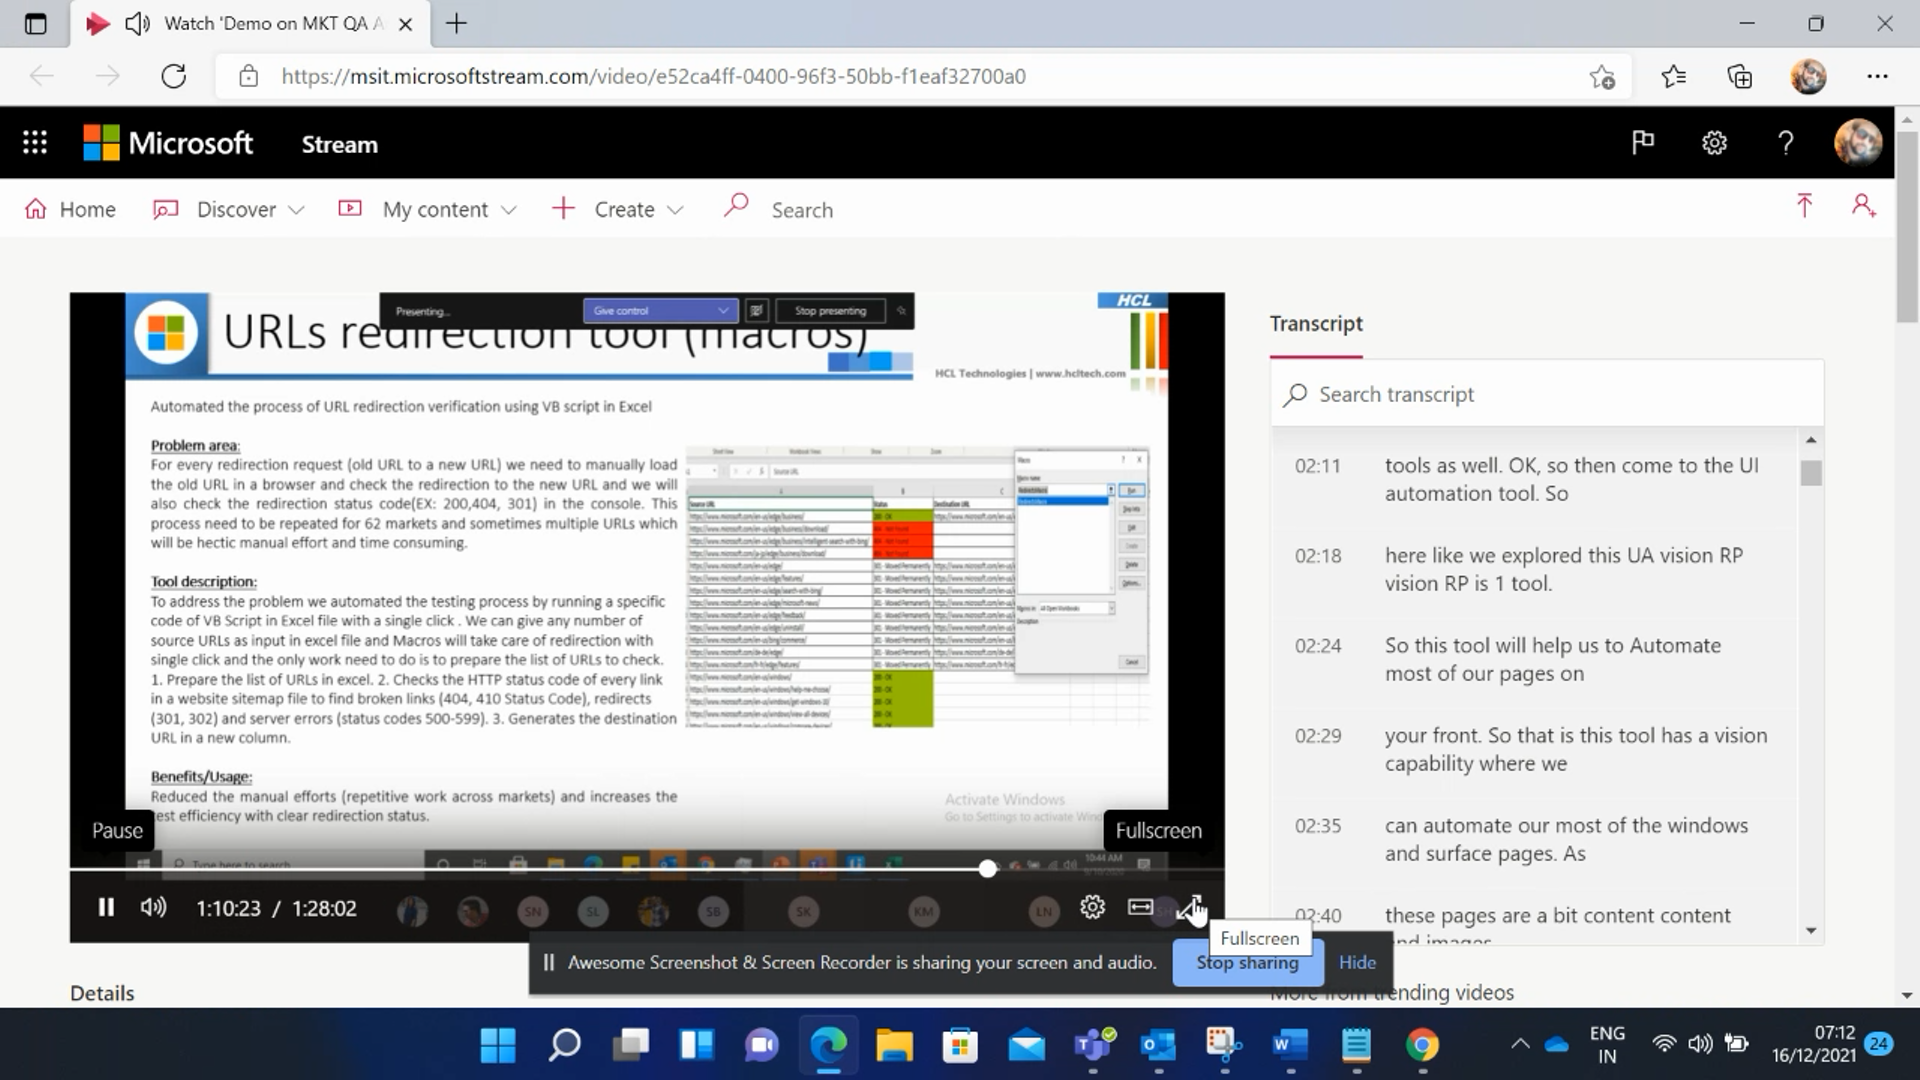This screenshot has height=1080, width=1920.
Task: Open the Windows Start menu
Action: point(498,1045)
